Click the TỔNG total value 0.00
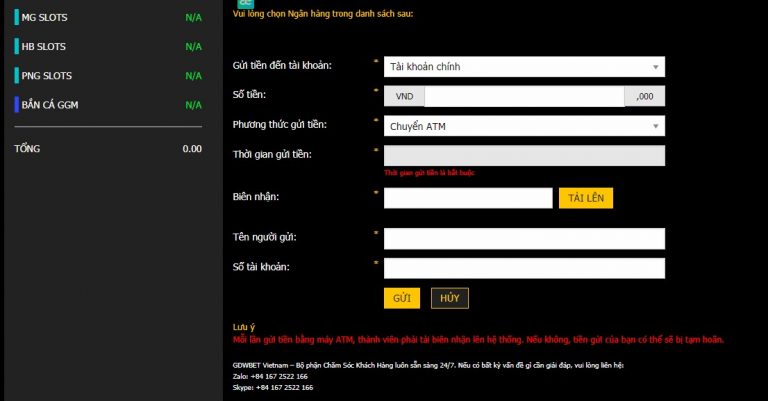The width and height of the screenshot is (768, 401). pyautogui.click(x=192, y=148)
